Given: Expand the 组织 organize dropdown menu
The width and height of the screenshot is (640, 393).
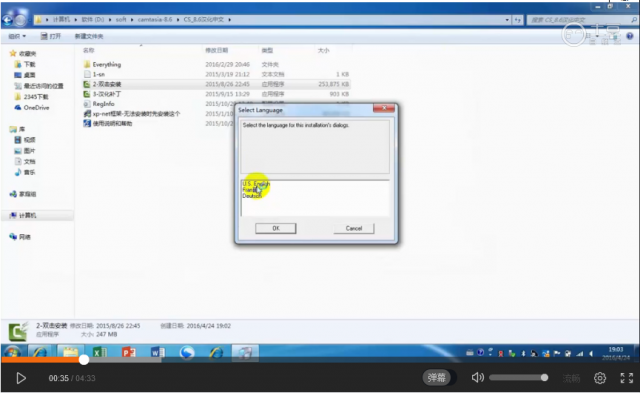Looking at the screenshot, I should [x=17, y=36].
